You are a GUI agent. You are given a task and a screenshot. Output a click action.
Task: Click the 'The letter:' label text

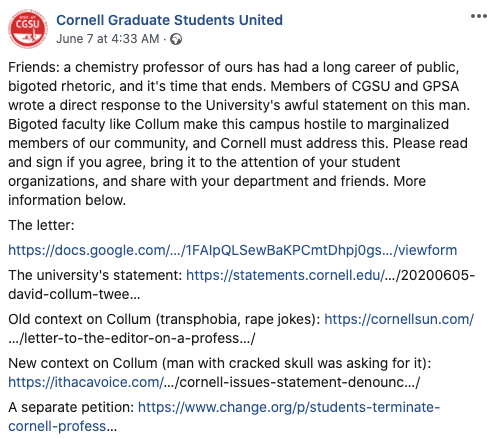41,225
